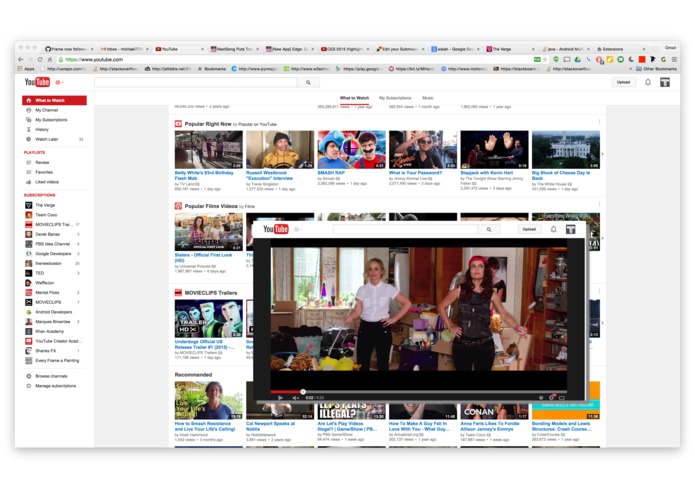Switch to the Music top tab
The image size is (695, 494).
point(428,98)
